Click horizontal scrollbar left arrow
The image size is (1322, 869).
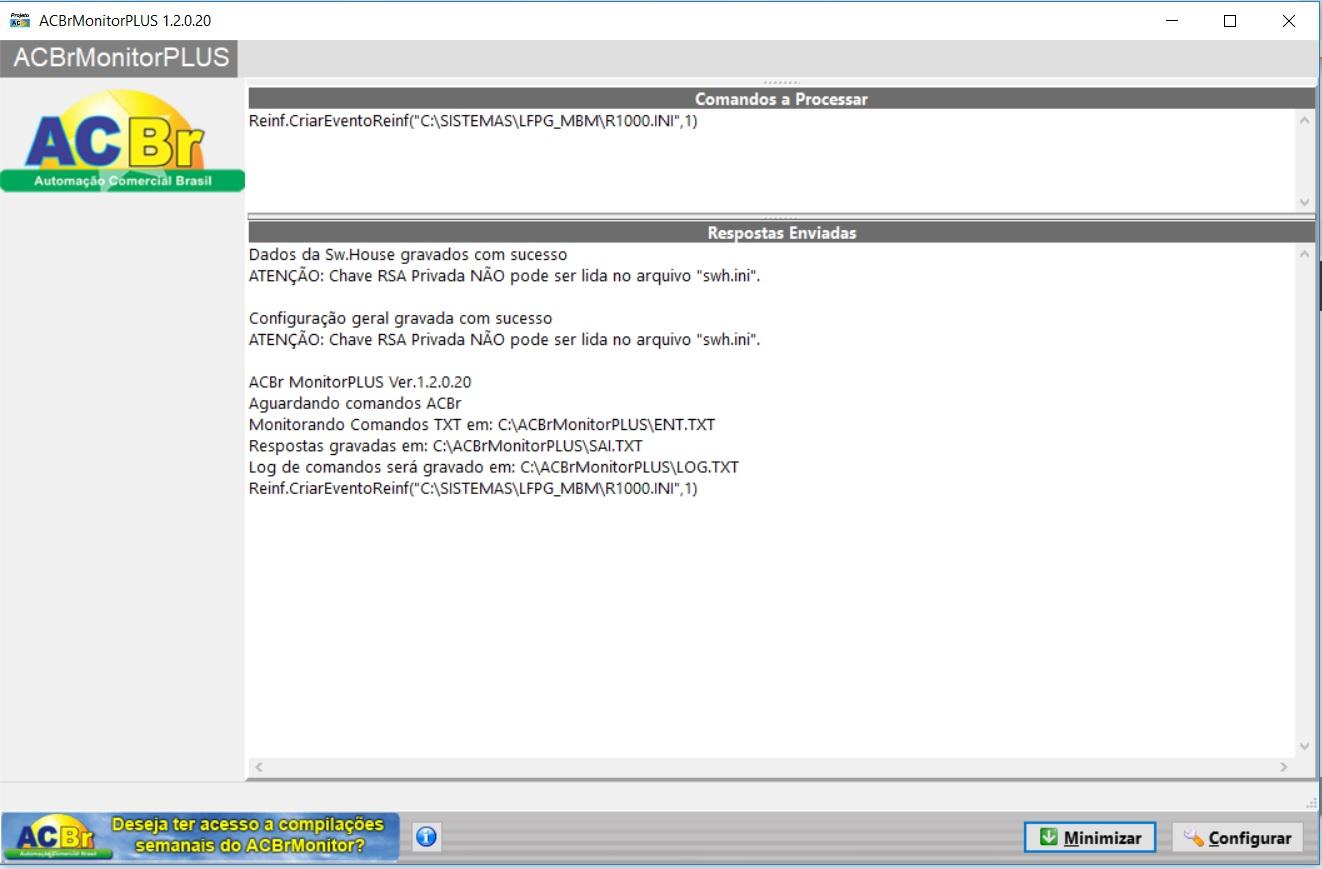pos(258,767)
